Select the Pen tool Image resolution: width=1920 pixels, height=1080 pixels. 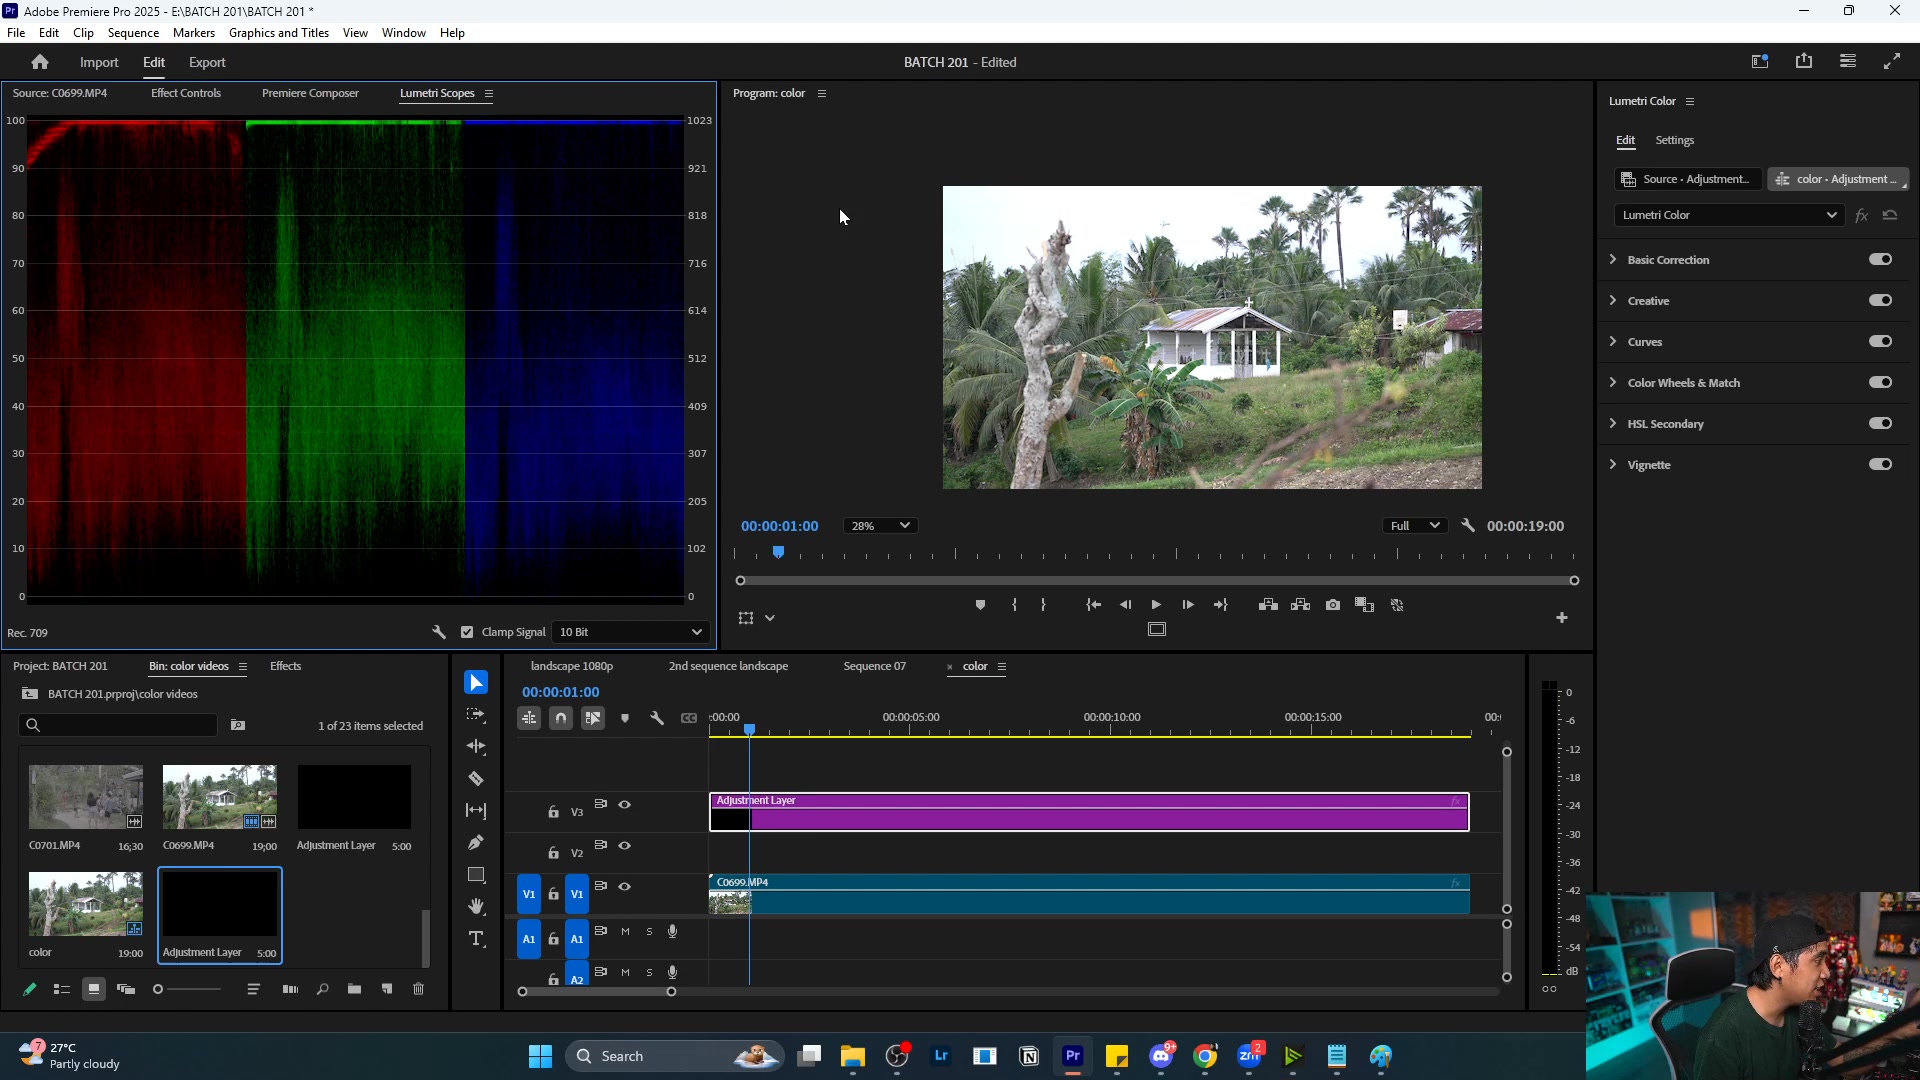[476, 843]
